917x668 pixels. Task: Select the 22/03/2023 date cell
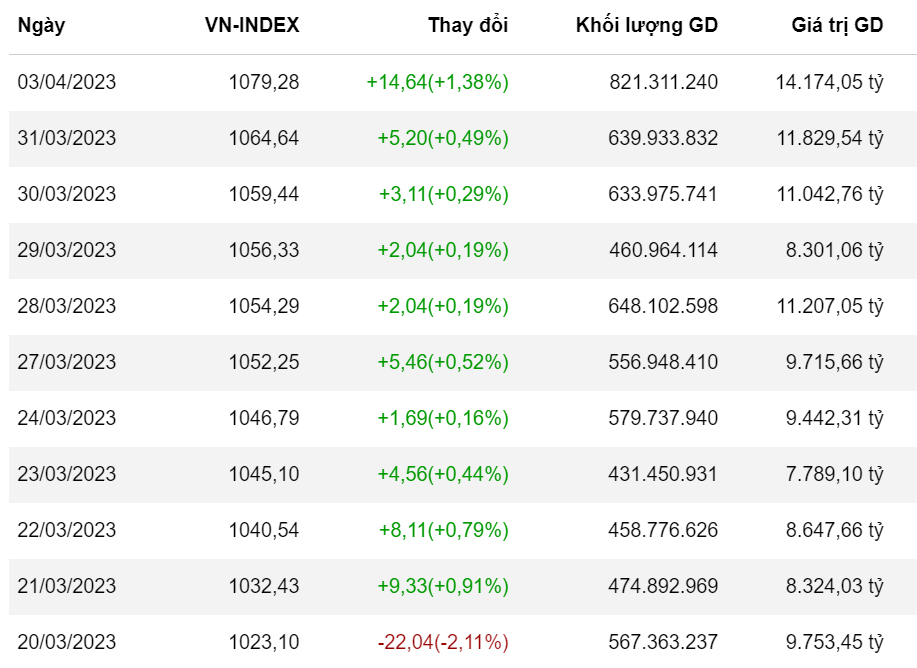66,530
